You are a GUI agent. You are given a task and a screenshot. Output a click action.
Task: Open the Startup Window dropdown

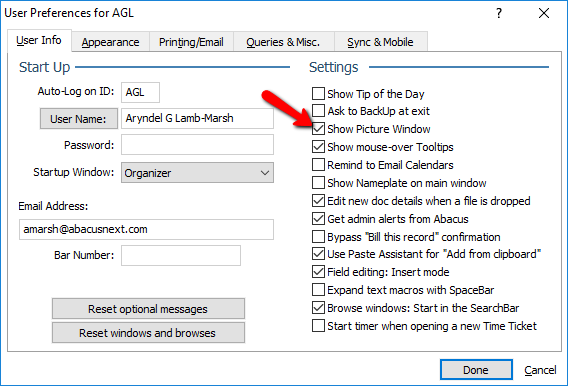point(197,173)
